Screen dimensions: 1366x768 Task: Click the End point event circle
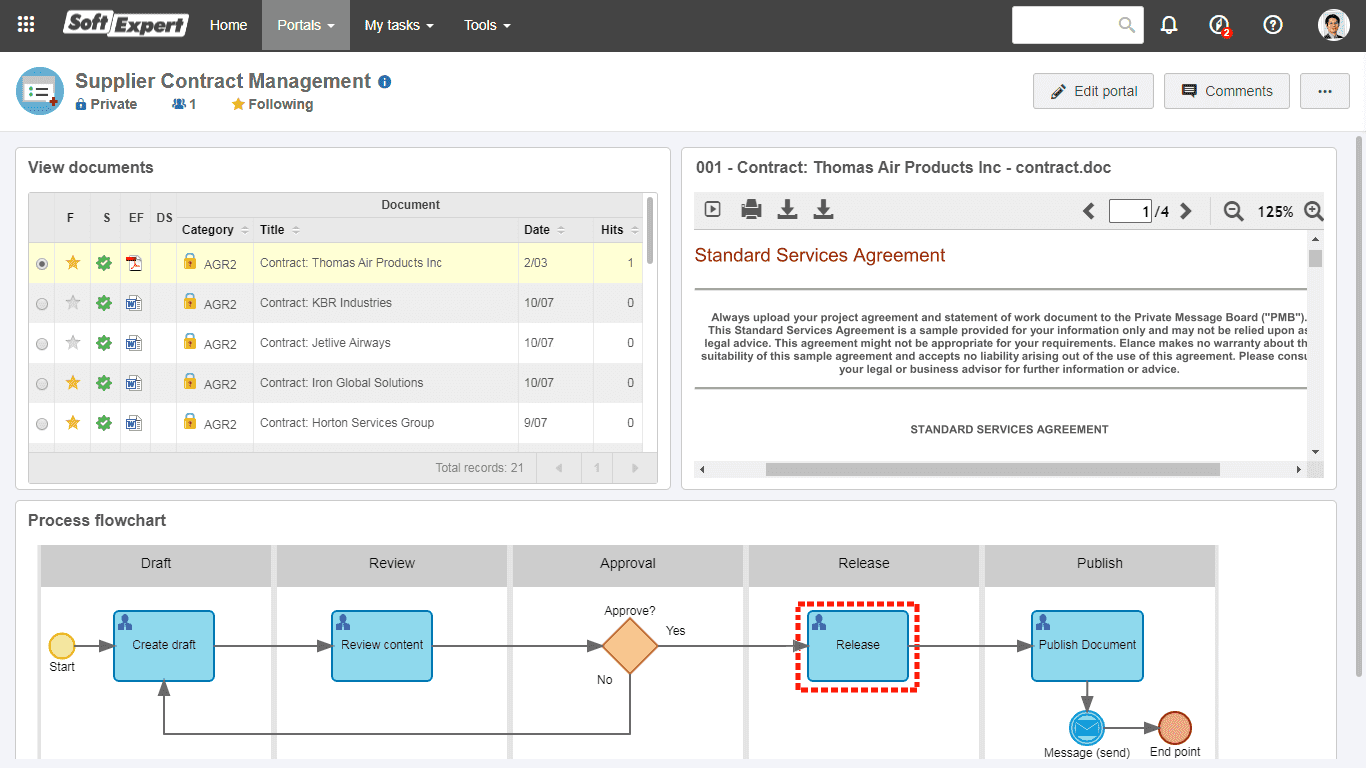tap(1175, 728)
